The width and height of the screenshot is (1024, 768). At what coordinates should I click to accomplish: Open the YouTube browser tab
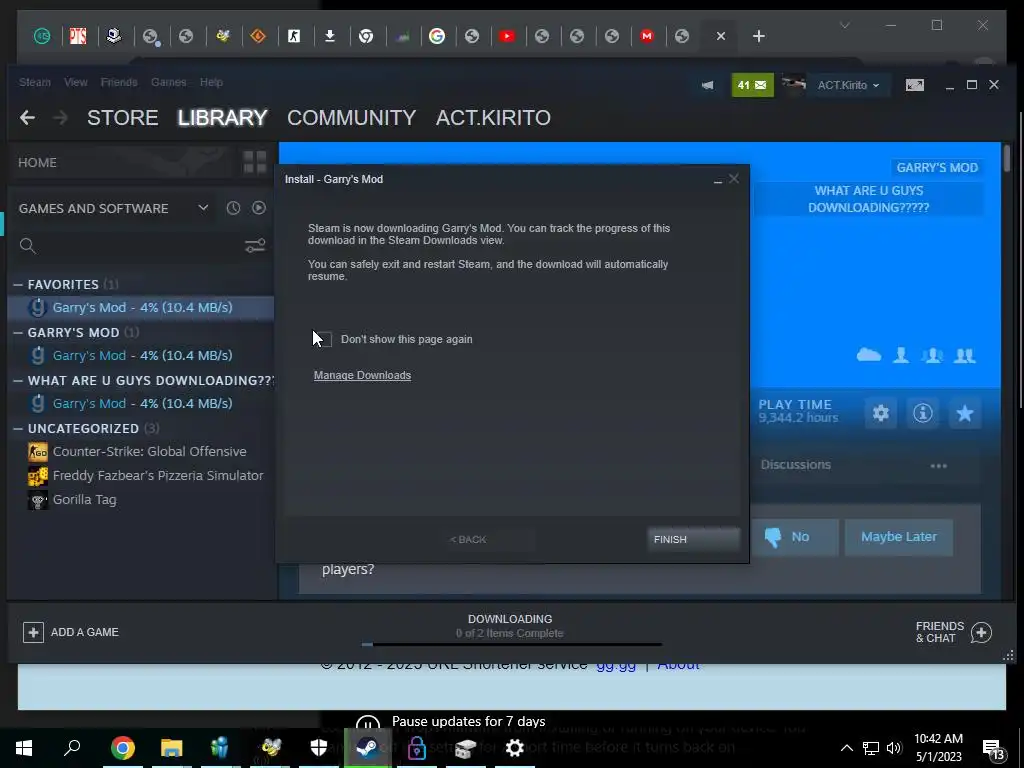(507, 37)
